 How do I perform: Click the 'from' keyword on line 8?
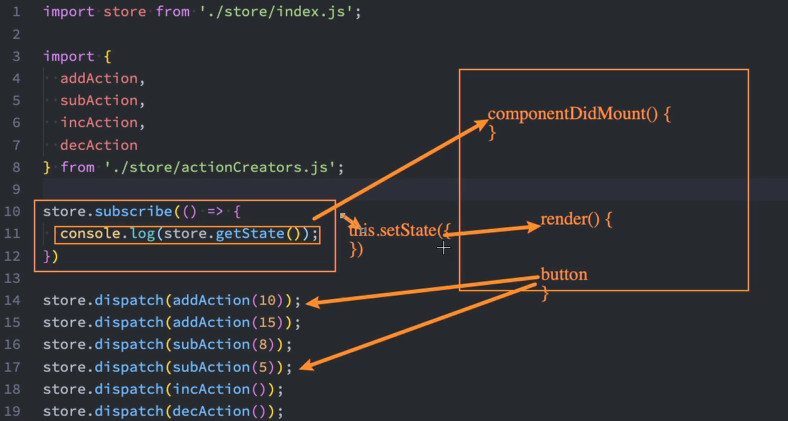[x=77, y=167]
